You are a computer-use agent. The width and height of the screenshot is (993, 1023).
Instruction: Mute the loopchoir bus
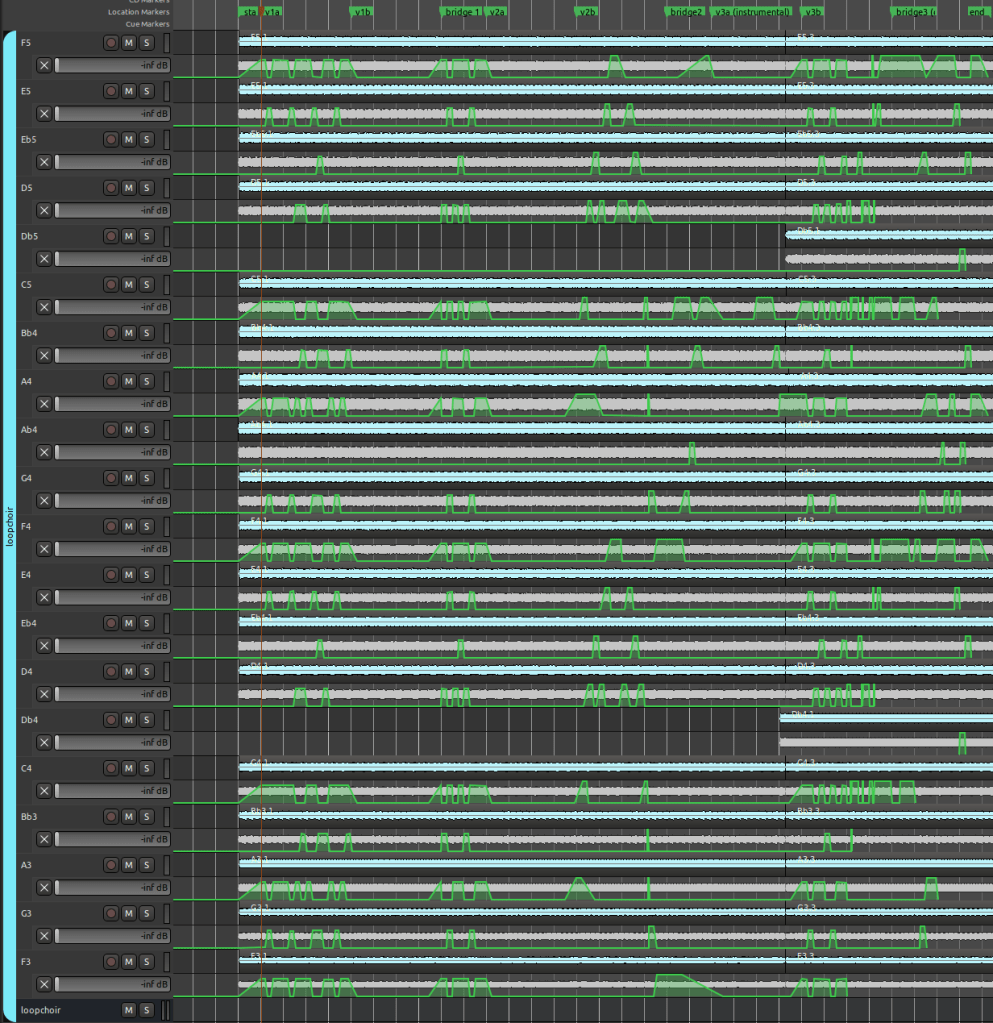point(128,1010)
